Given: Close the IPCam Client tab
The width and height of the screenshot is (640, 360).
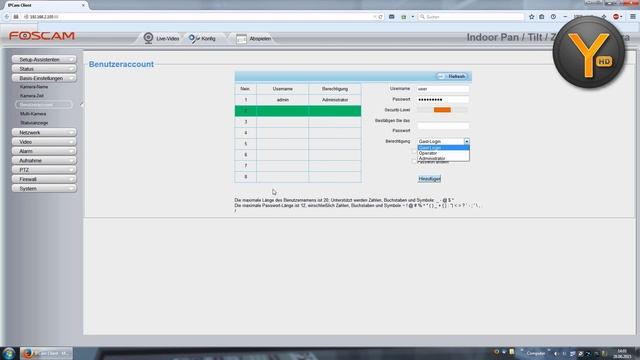Looking at the screenshot, I should pyautogui.click(x=83, y=5).
